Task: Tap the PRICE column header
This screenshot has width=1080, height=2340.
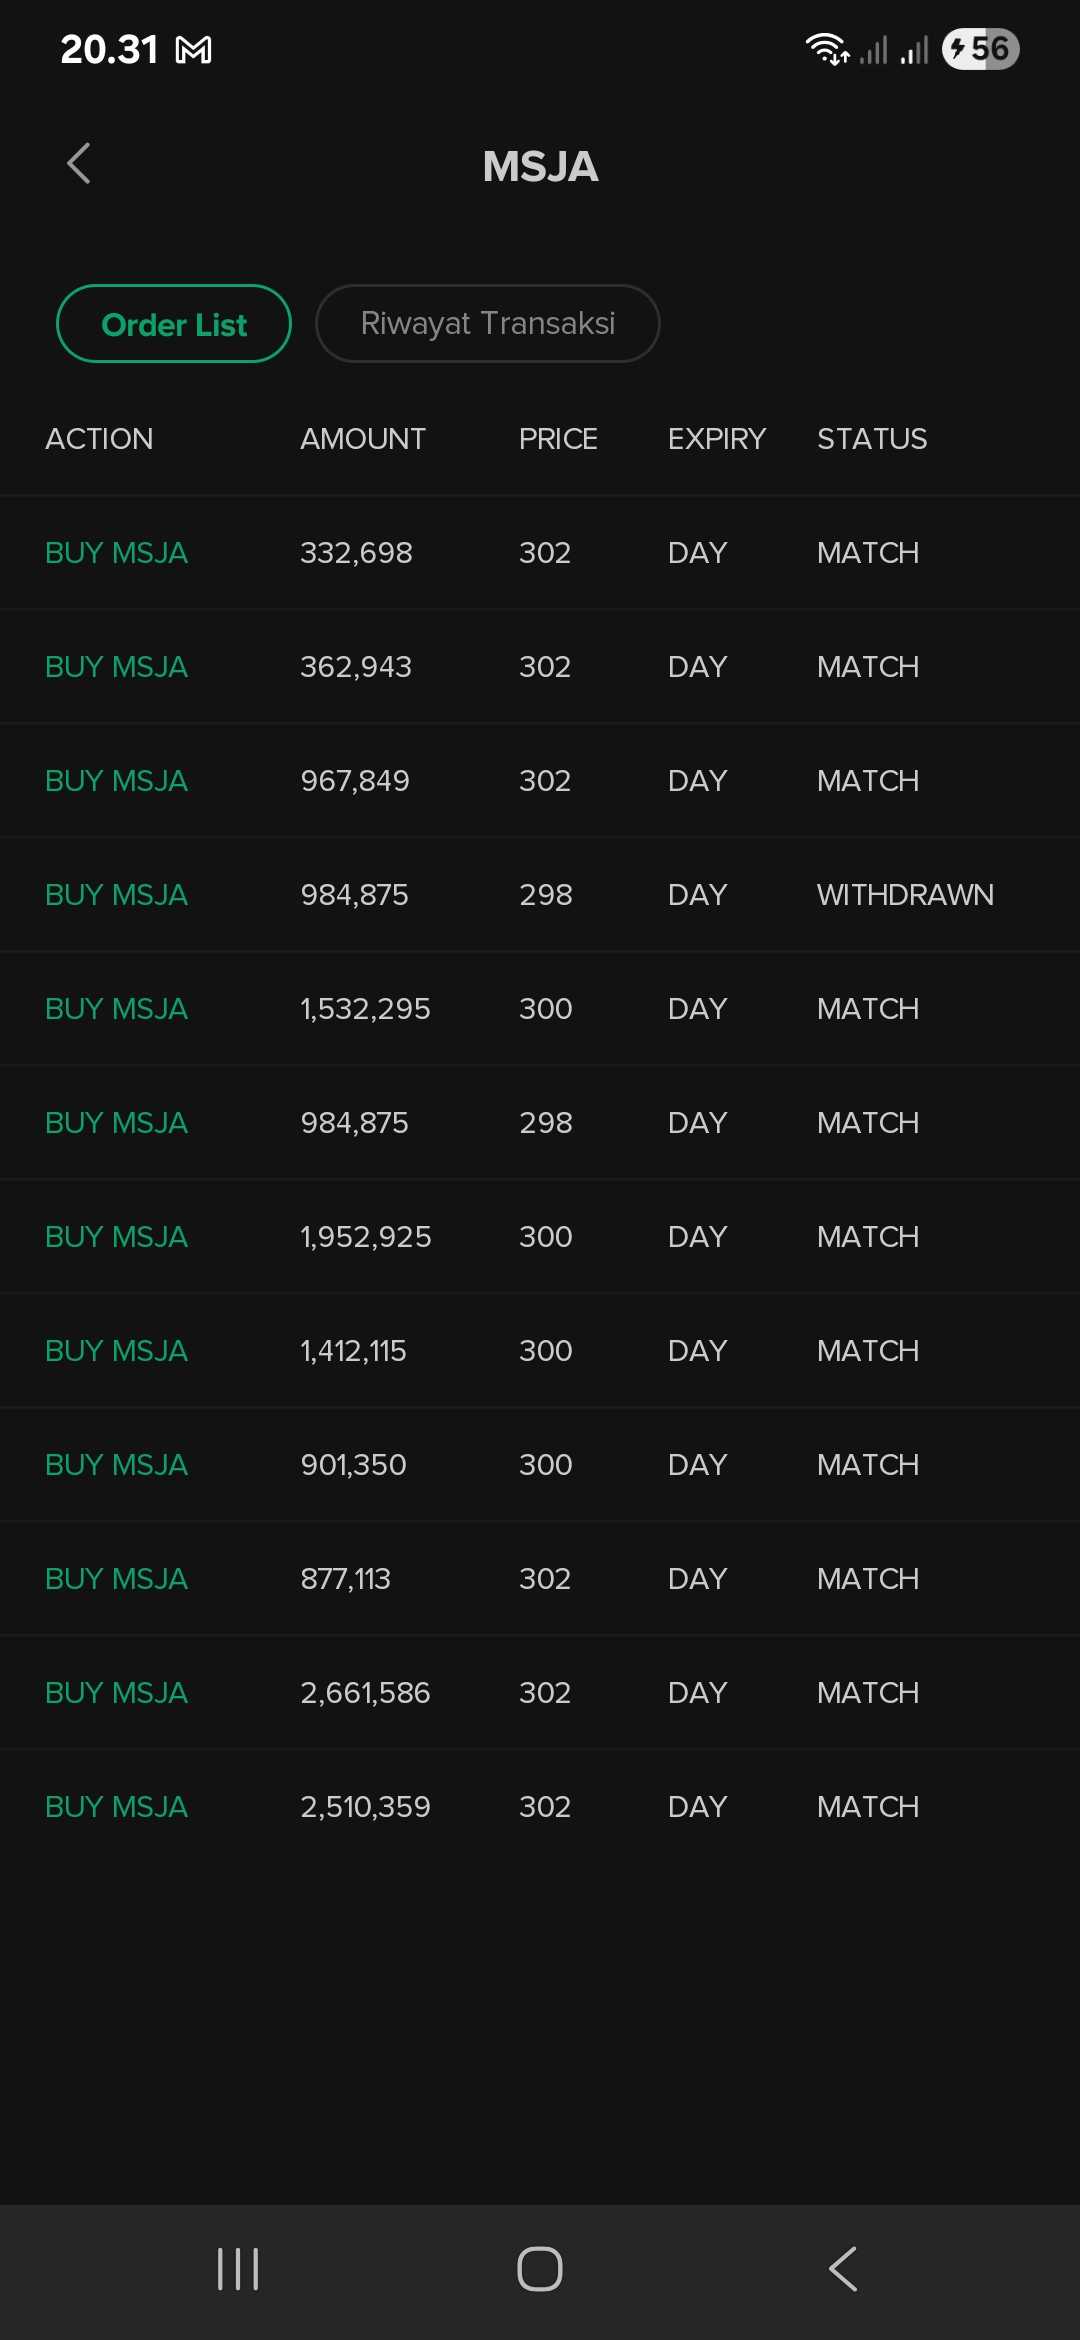Action: point(558,439)
